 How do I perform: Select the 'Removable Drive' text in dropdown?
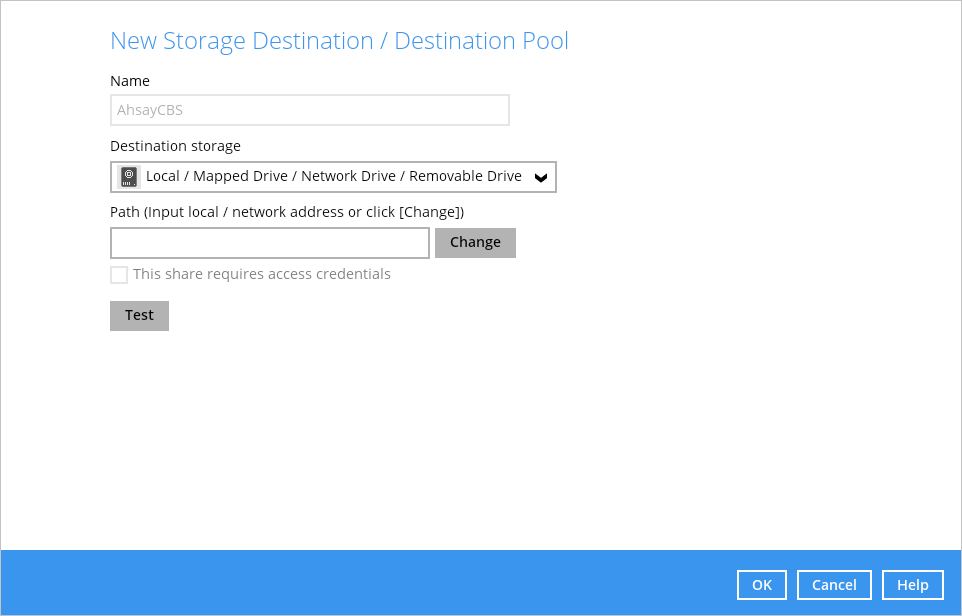click(465, 176)
